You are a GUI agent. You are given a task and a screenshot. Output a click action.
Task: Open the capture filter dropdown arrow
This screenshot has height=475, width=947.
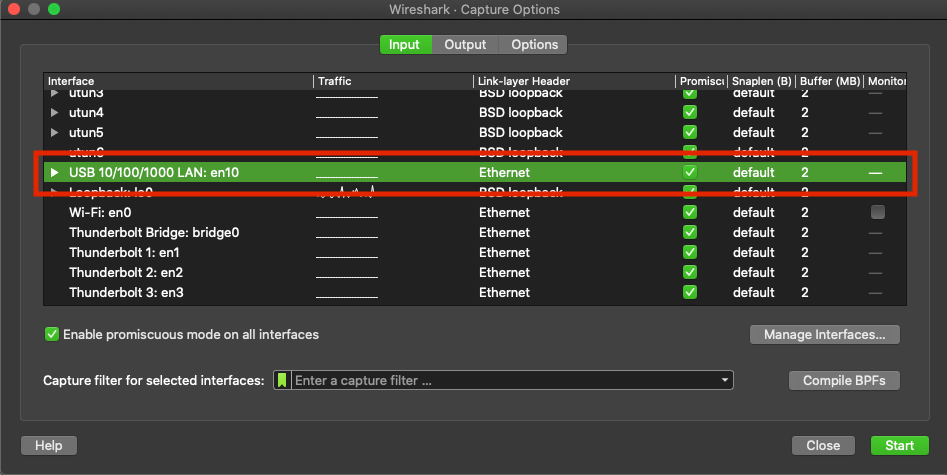click(724, 380)
